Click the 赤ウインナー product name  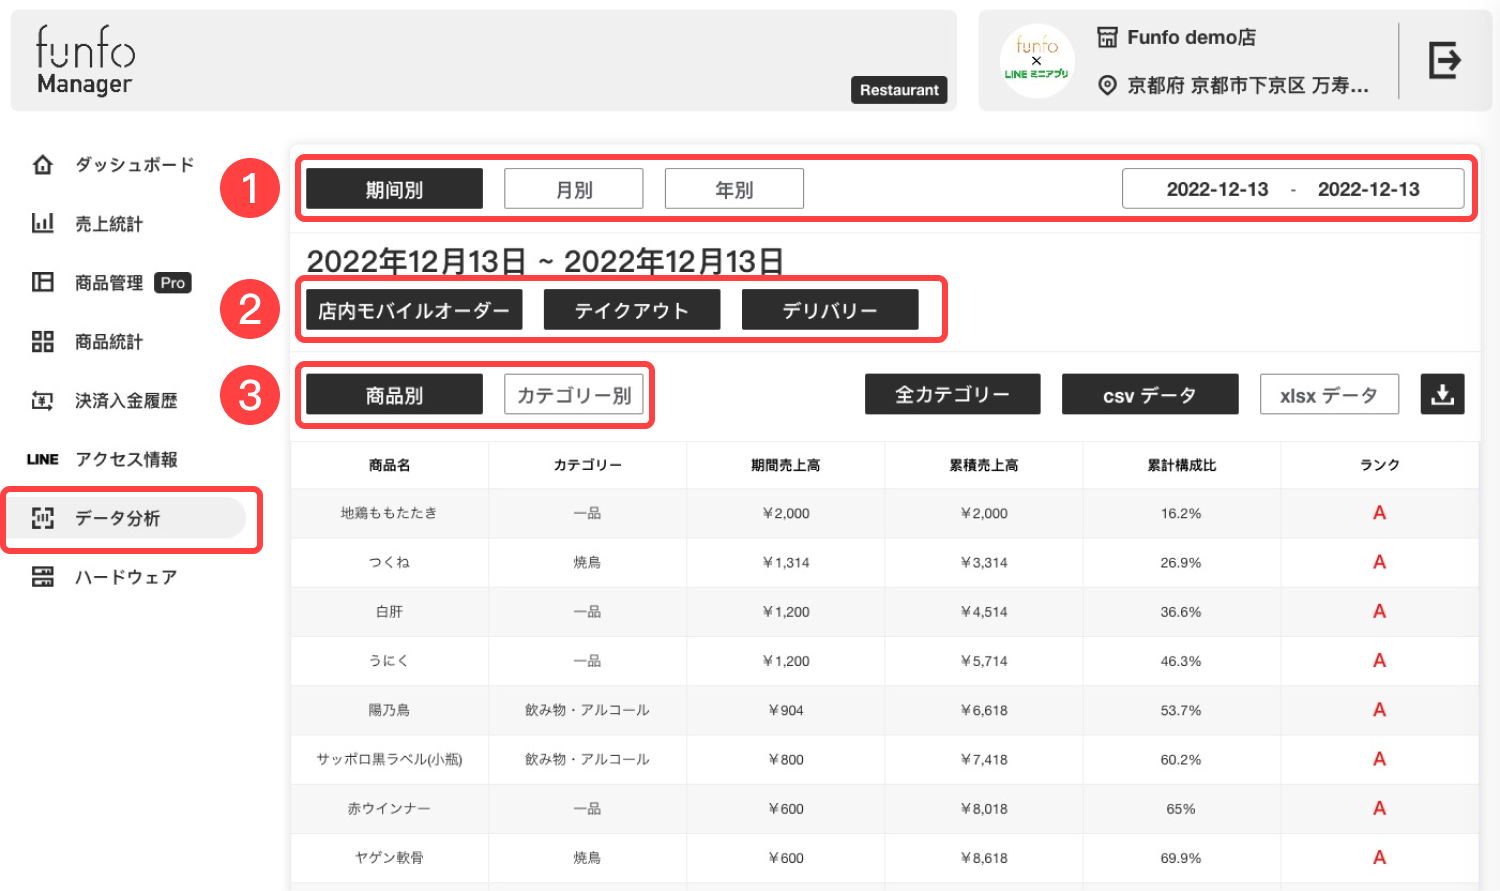[389, 808]
